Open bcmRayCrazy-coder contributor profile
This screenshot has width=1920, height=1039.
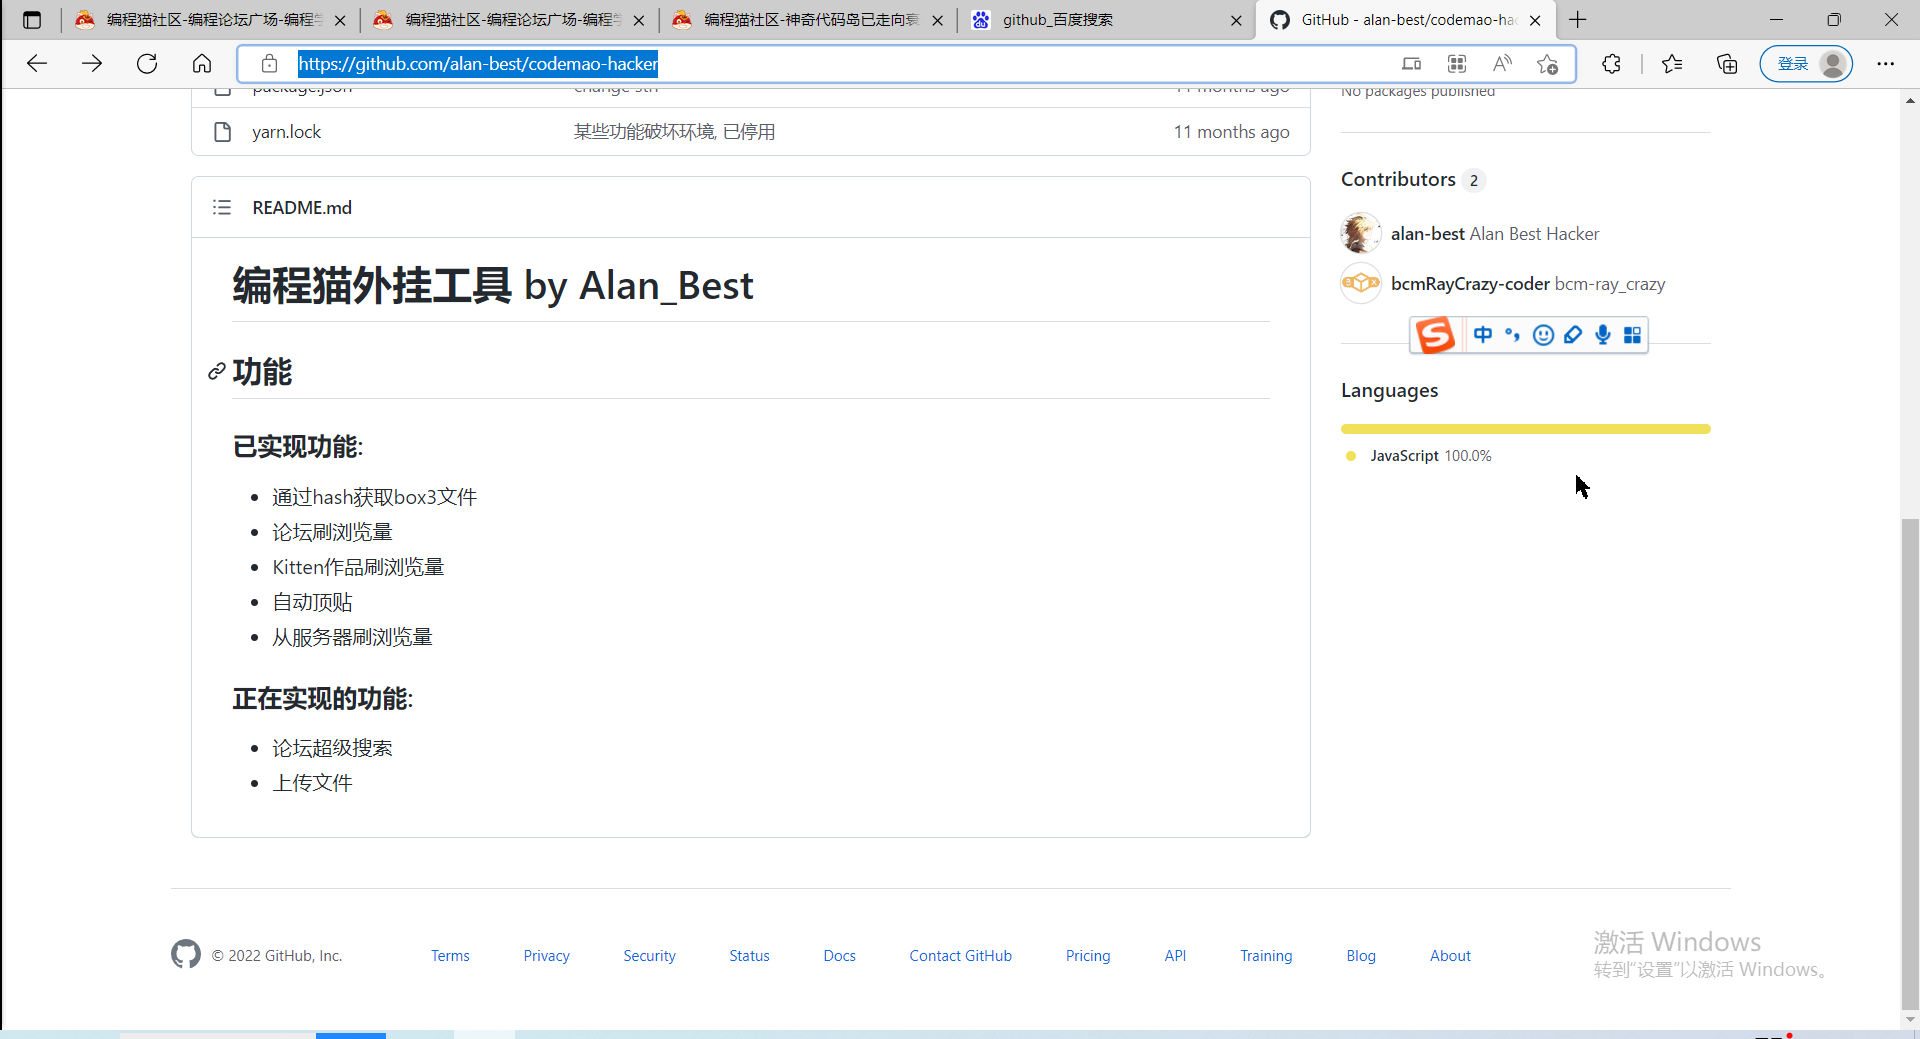pyautogui.click(x=1470, y=284)
